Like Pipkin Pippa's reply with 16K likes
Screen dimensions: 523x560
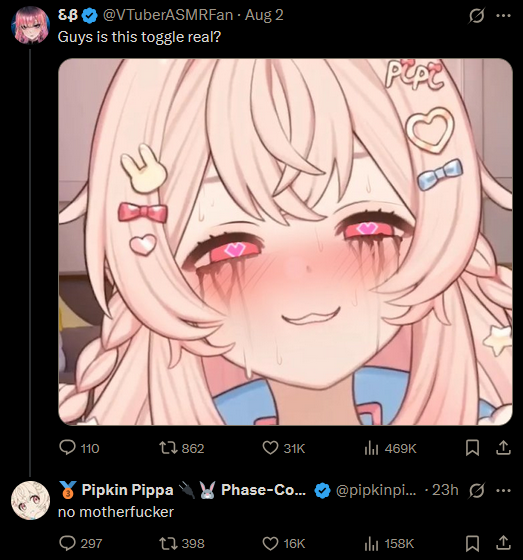[284, 543]
